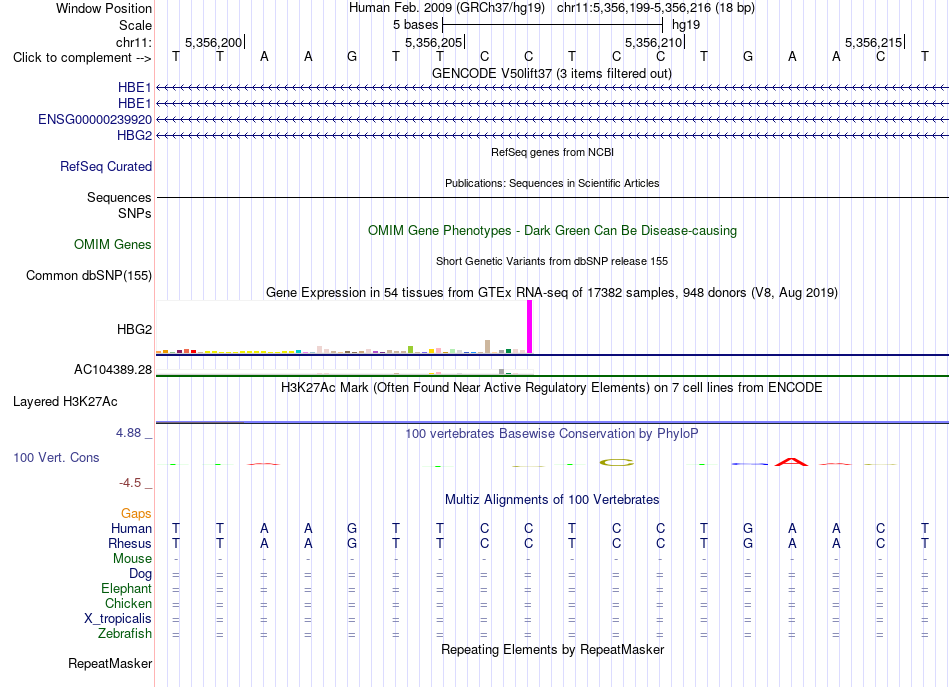Click the 5,356,205 ruler position
The width and height of the screenshot is (950, 687).
coord(433,42)
